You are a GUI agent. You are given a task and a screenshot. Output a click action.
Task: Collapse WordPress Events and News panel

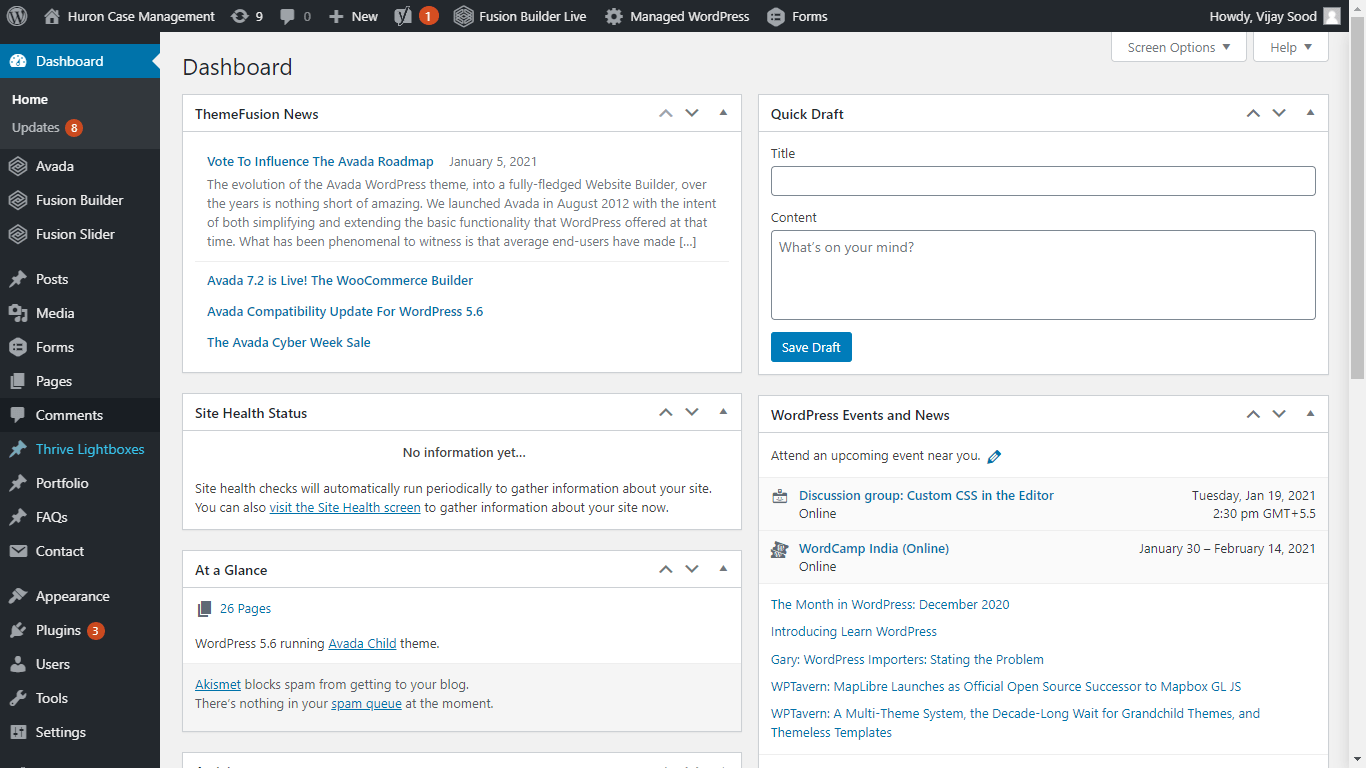[1310, 414]
